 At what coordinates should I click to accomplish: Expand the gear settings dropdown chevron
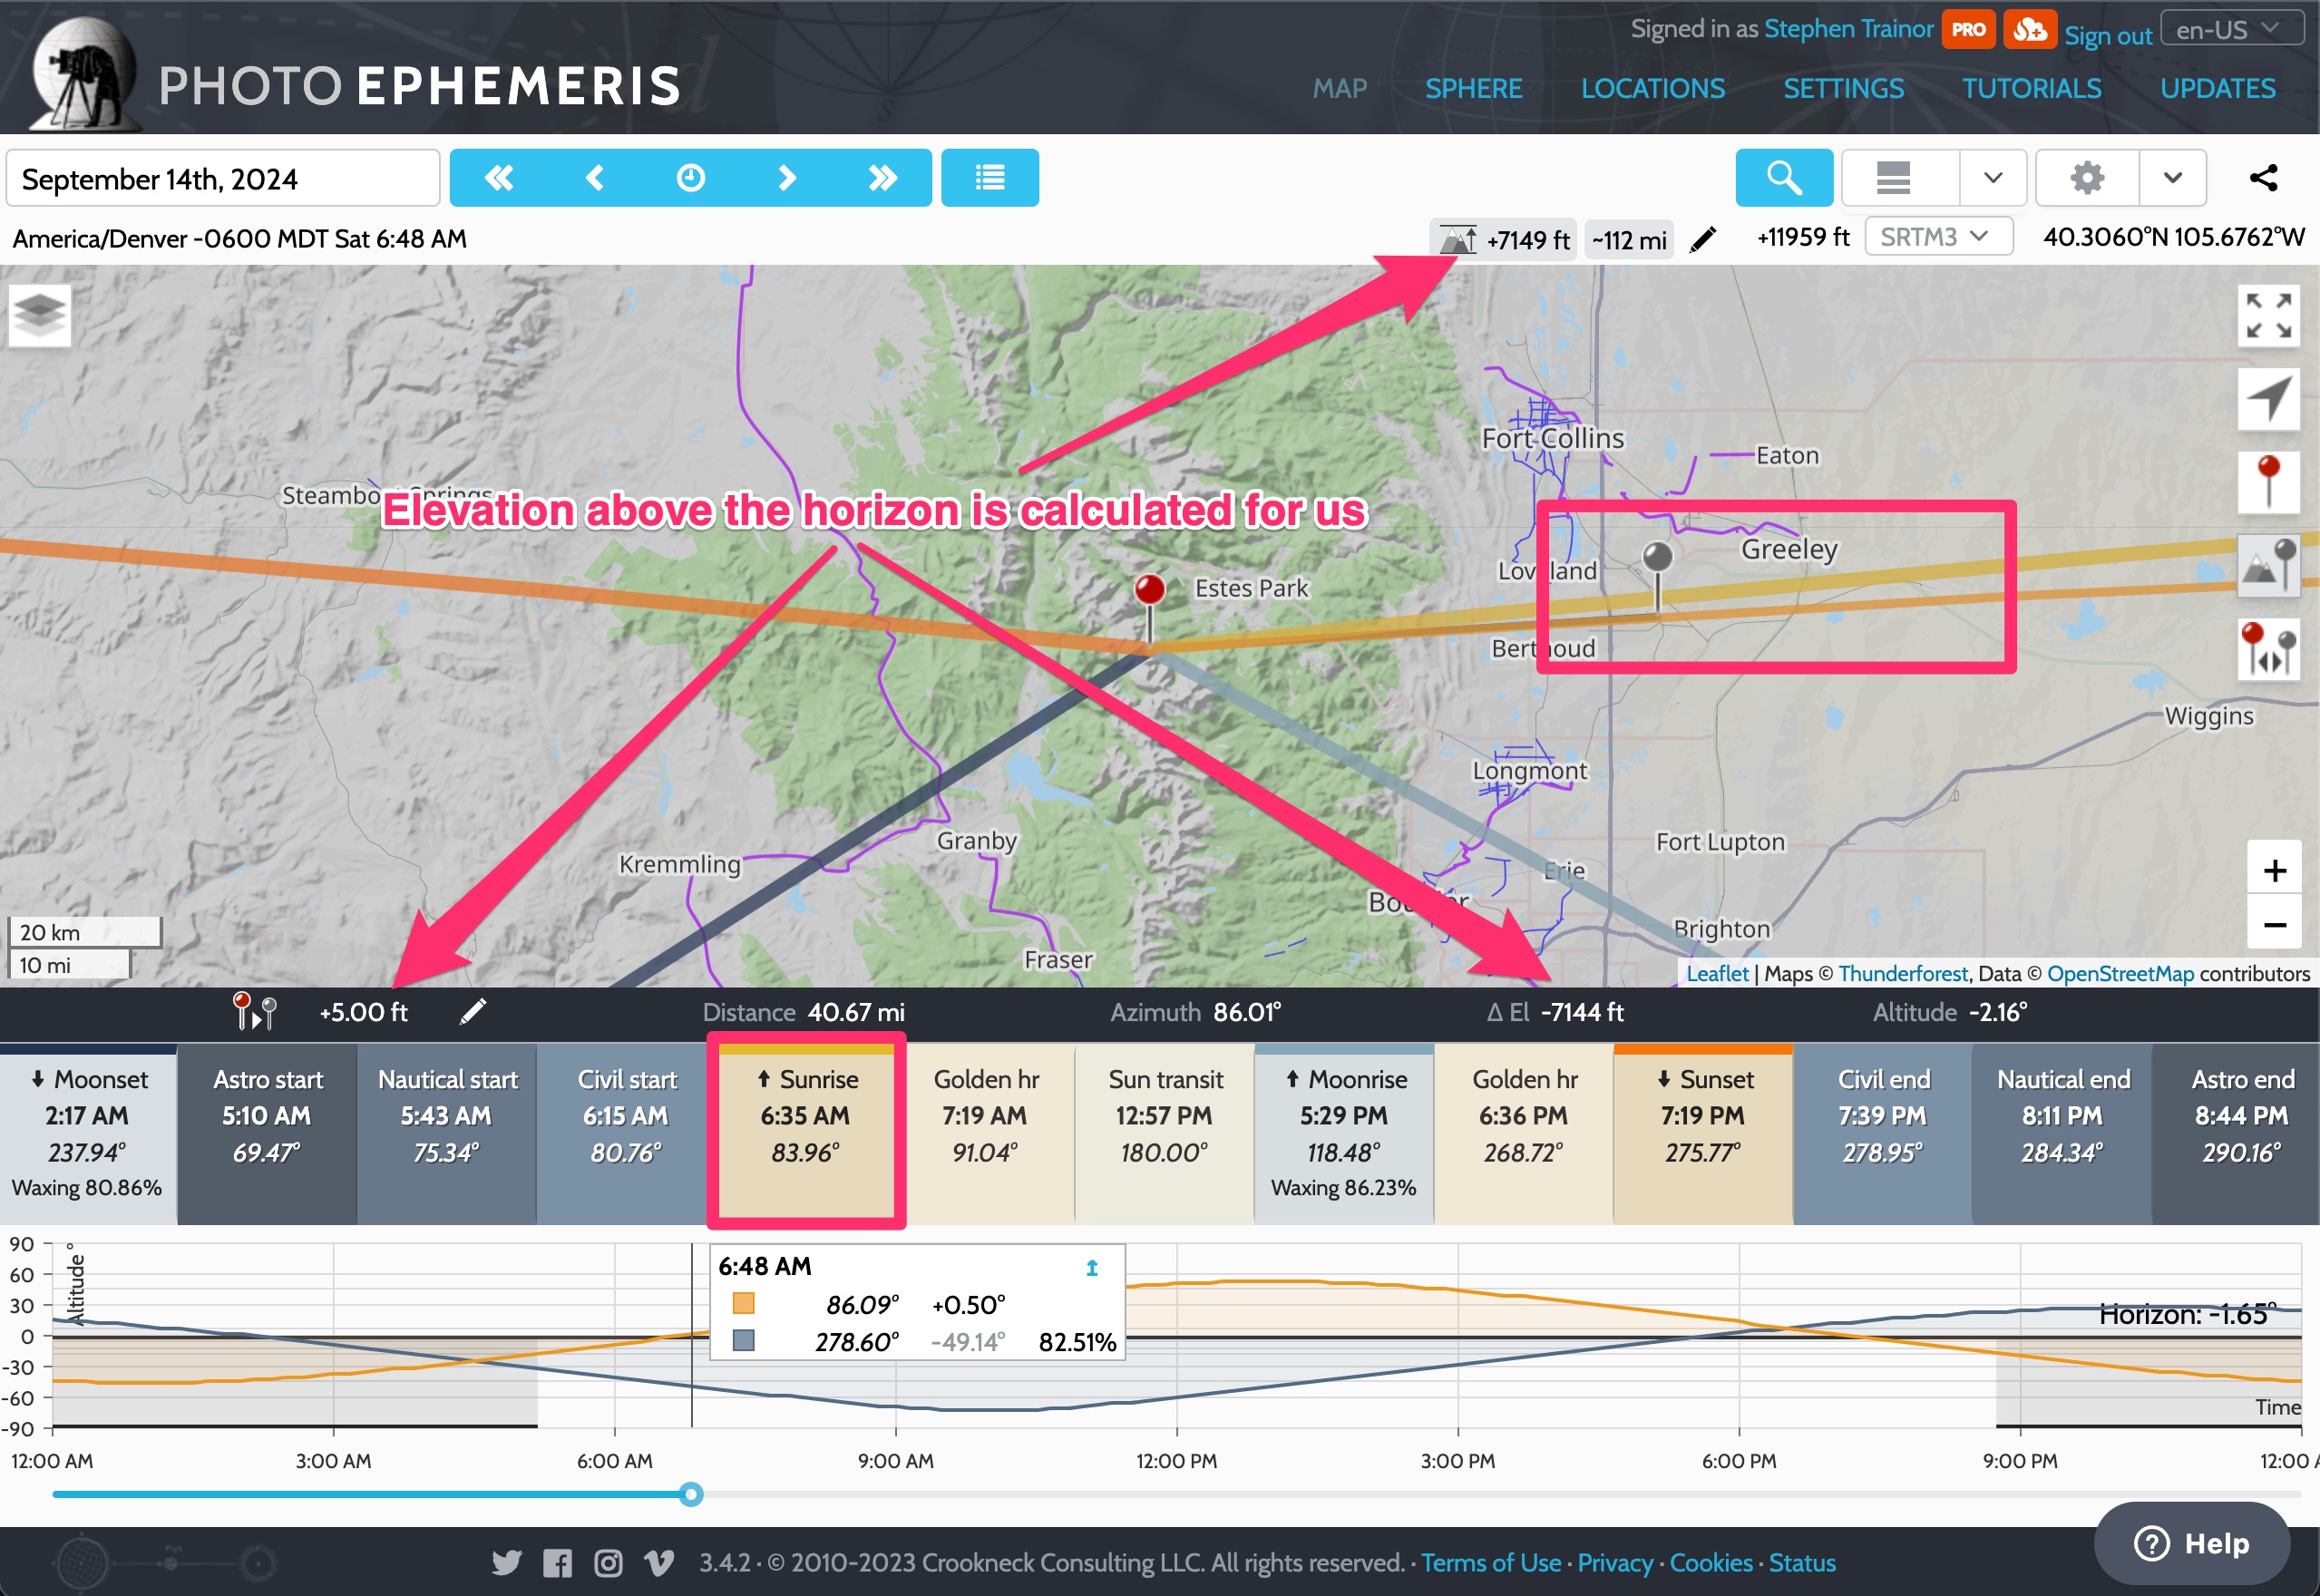(x=2173, y=178)
